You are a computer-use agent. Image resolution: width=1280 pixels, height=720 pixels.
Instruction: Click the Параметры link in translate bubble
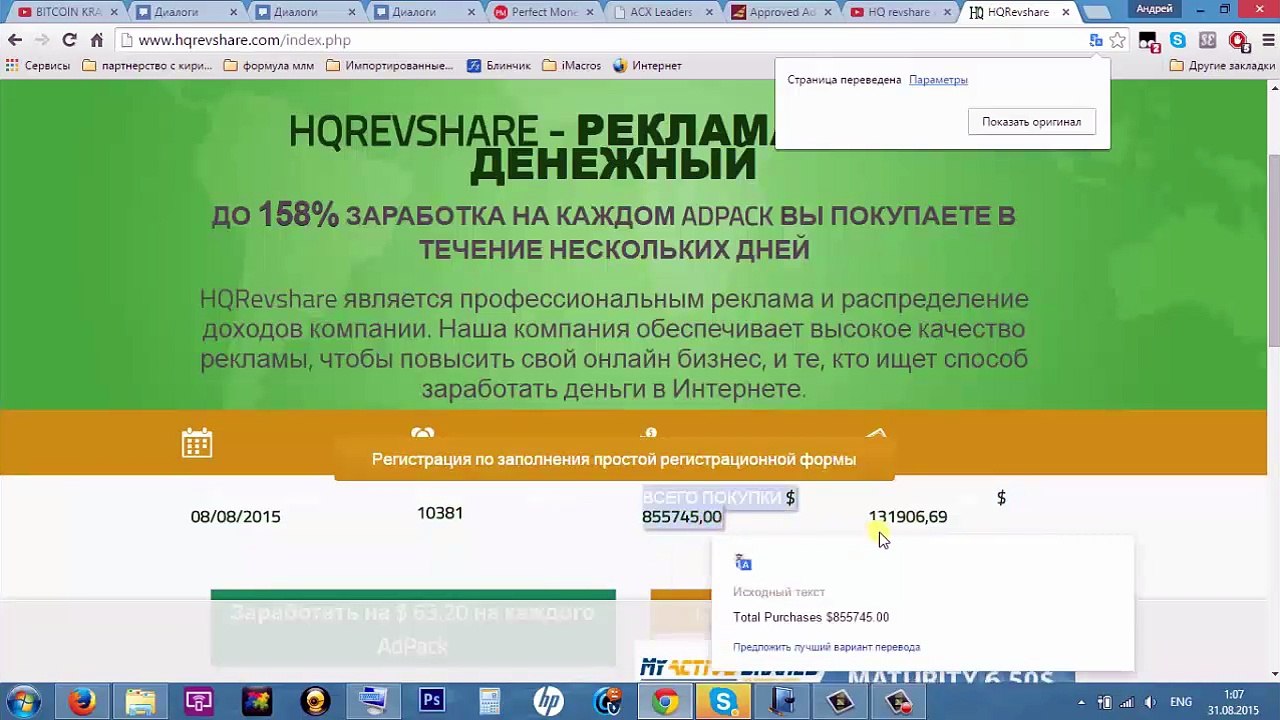click(x=938, y=80)
